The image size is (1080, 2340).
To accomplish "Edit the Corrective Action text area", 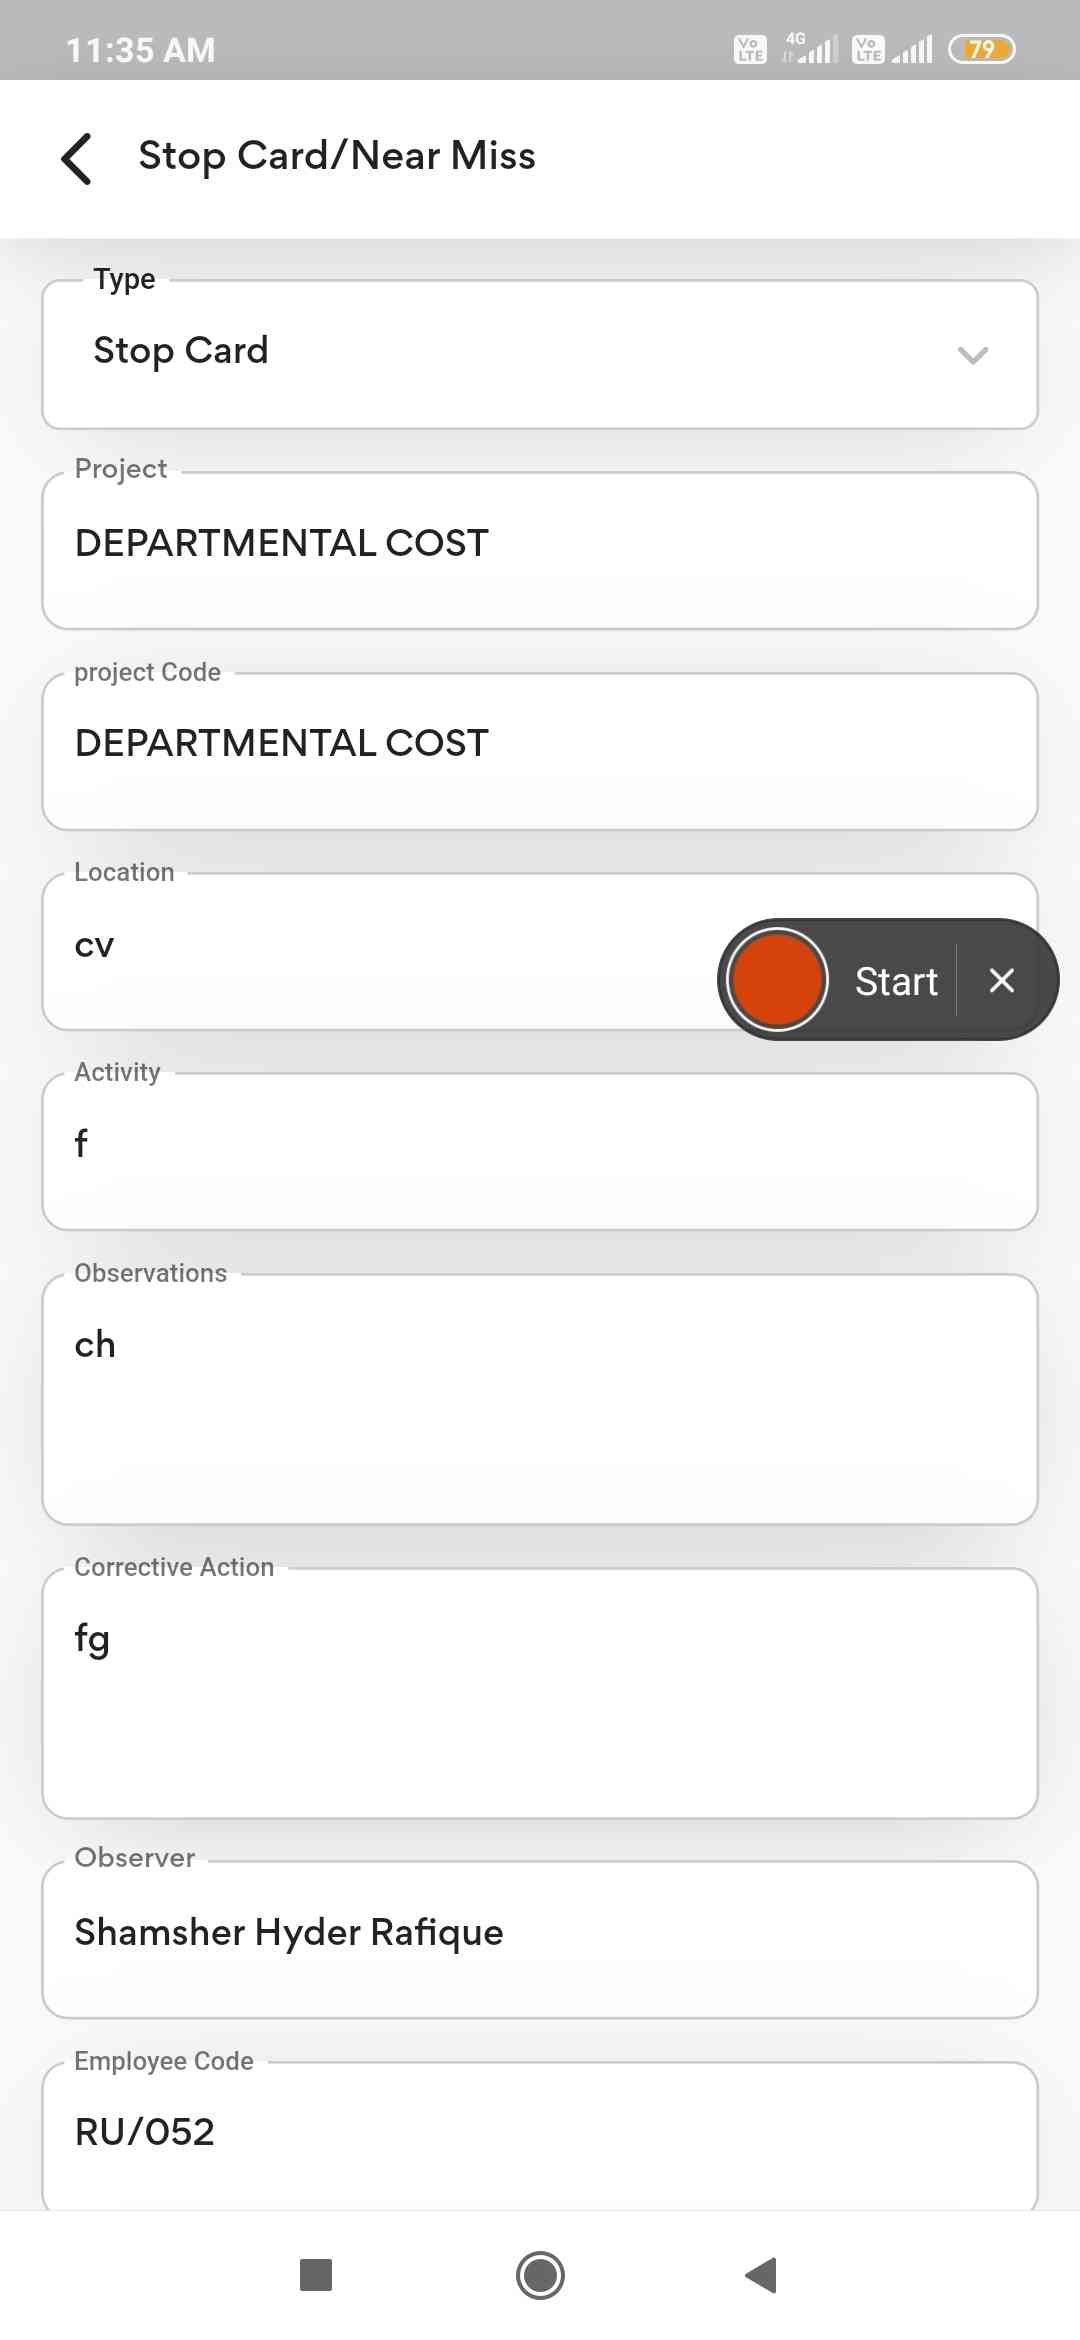I will point(540,1692).
